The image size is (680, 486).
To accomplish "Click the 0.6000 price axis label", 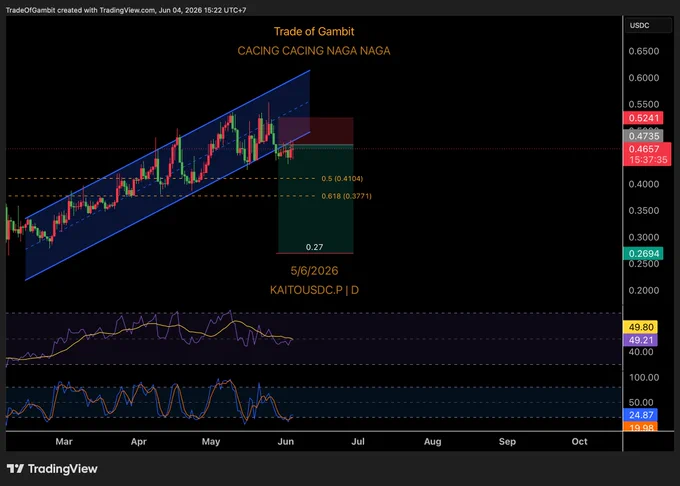I will pyautogui.click(x=644, y=78).
